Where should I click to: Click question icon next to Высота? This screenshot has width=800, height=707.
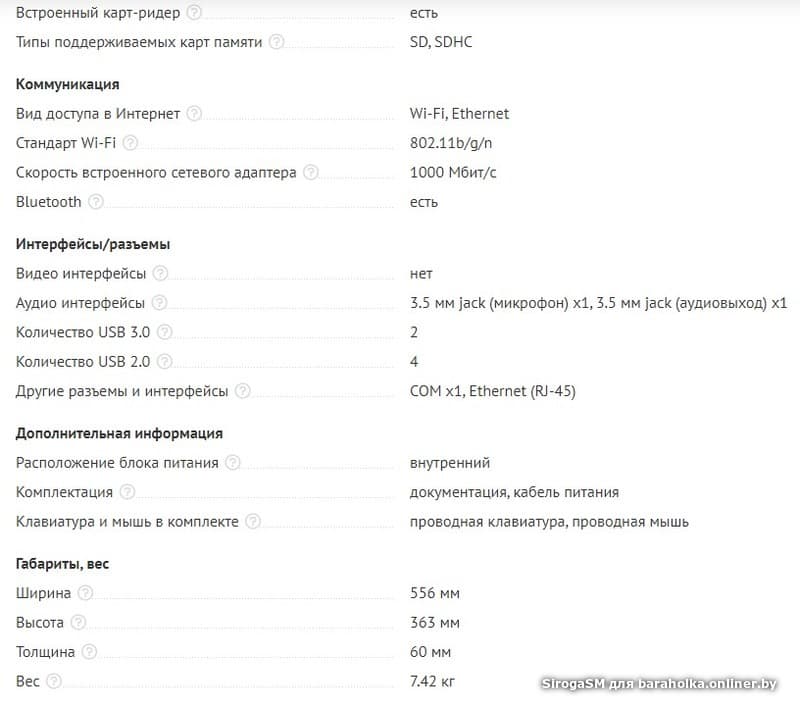tap(78, 622)
